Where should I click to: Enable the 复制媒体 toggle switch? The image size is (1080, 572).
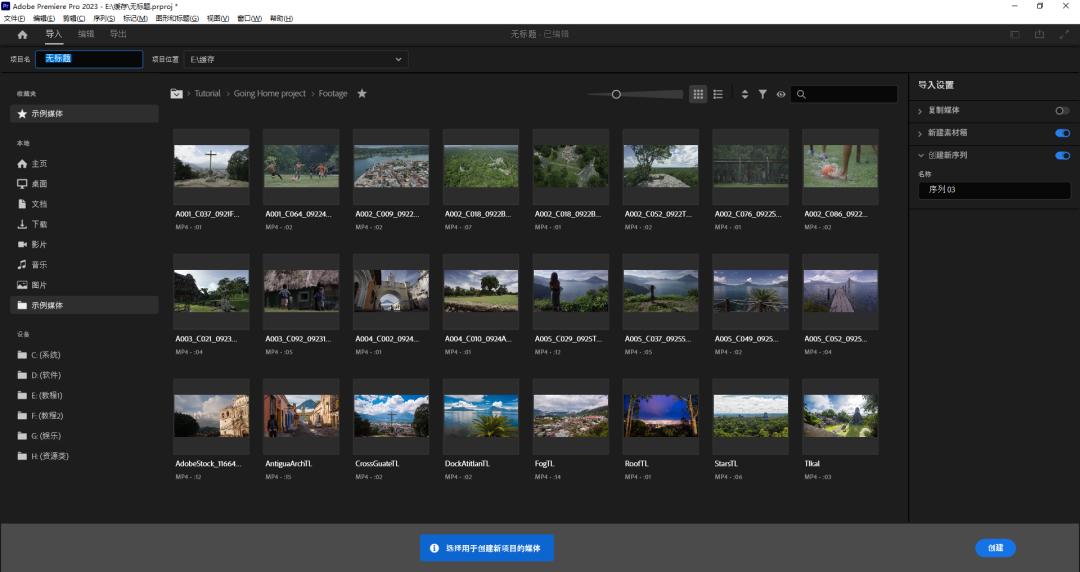[x=1062, y=110]
